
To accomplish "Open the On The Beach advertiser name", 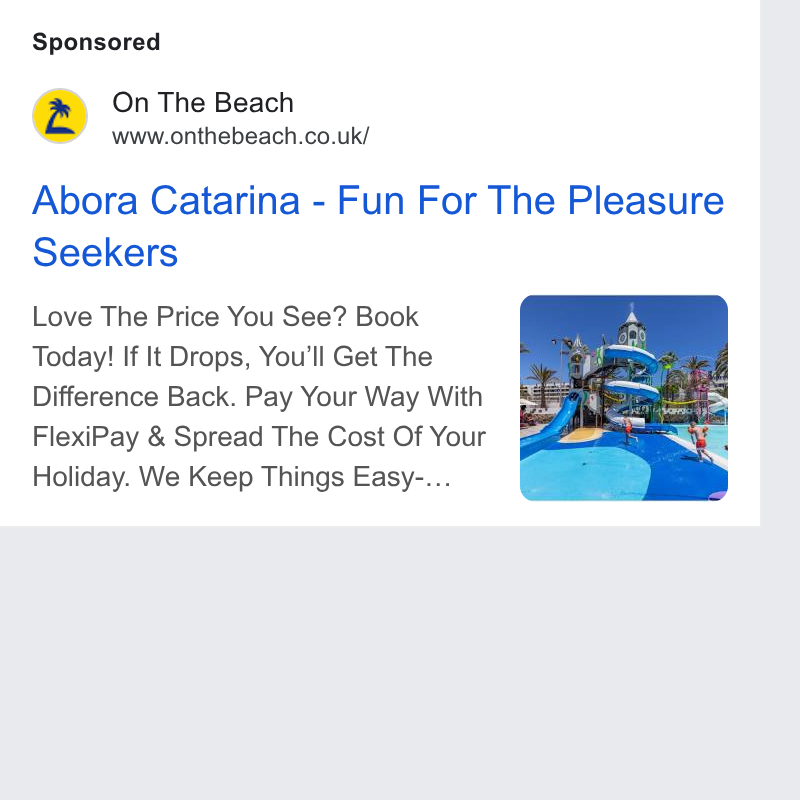I will (203, 103).
